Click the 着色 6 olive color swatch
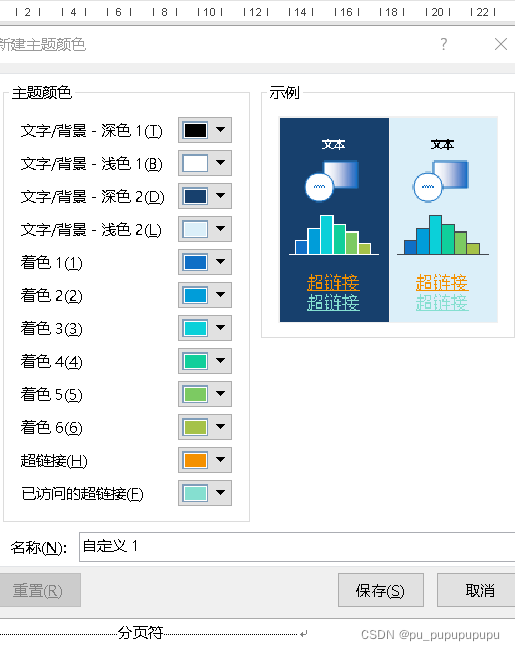The height and width of the screenshot is (651, 515). coord(195,427)
